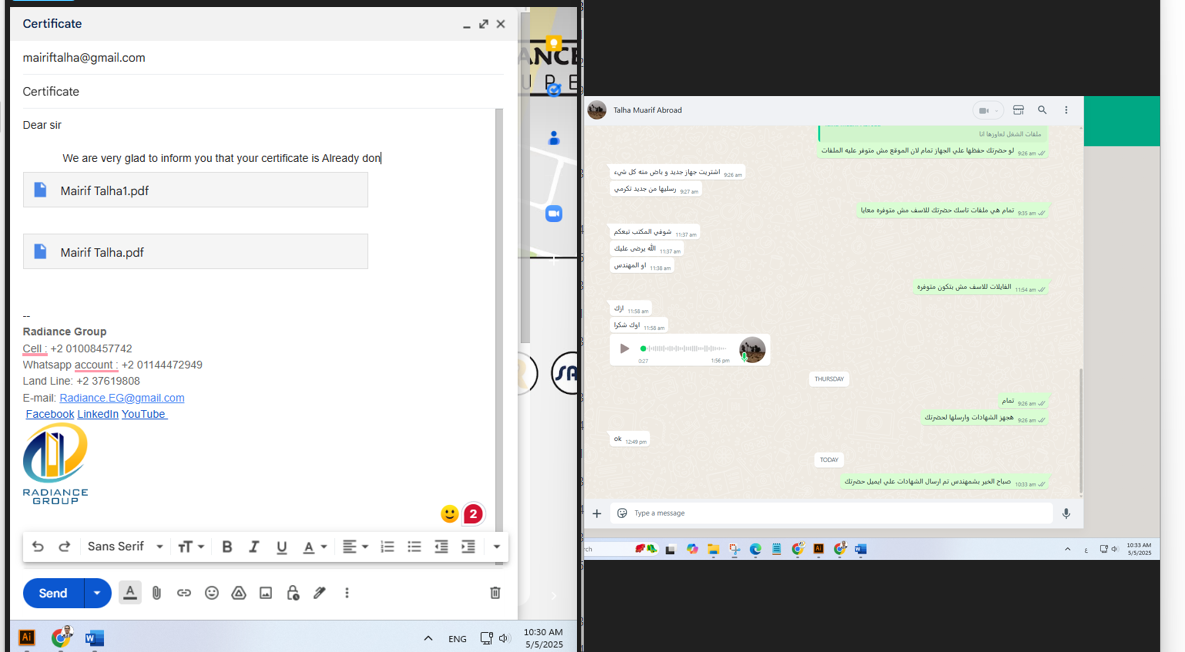Click the Certificate subject field
This screenshot has height=652, width=1185.
[x=262, y=91]
